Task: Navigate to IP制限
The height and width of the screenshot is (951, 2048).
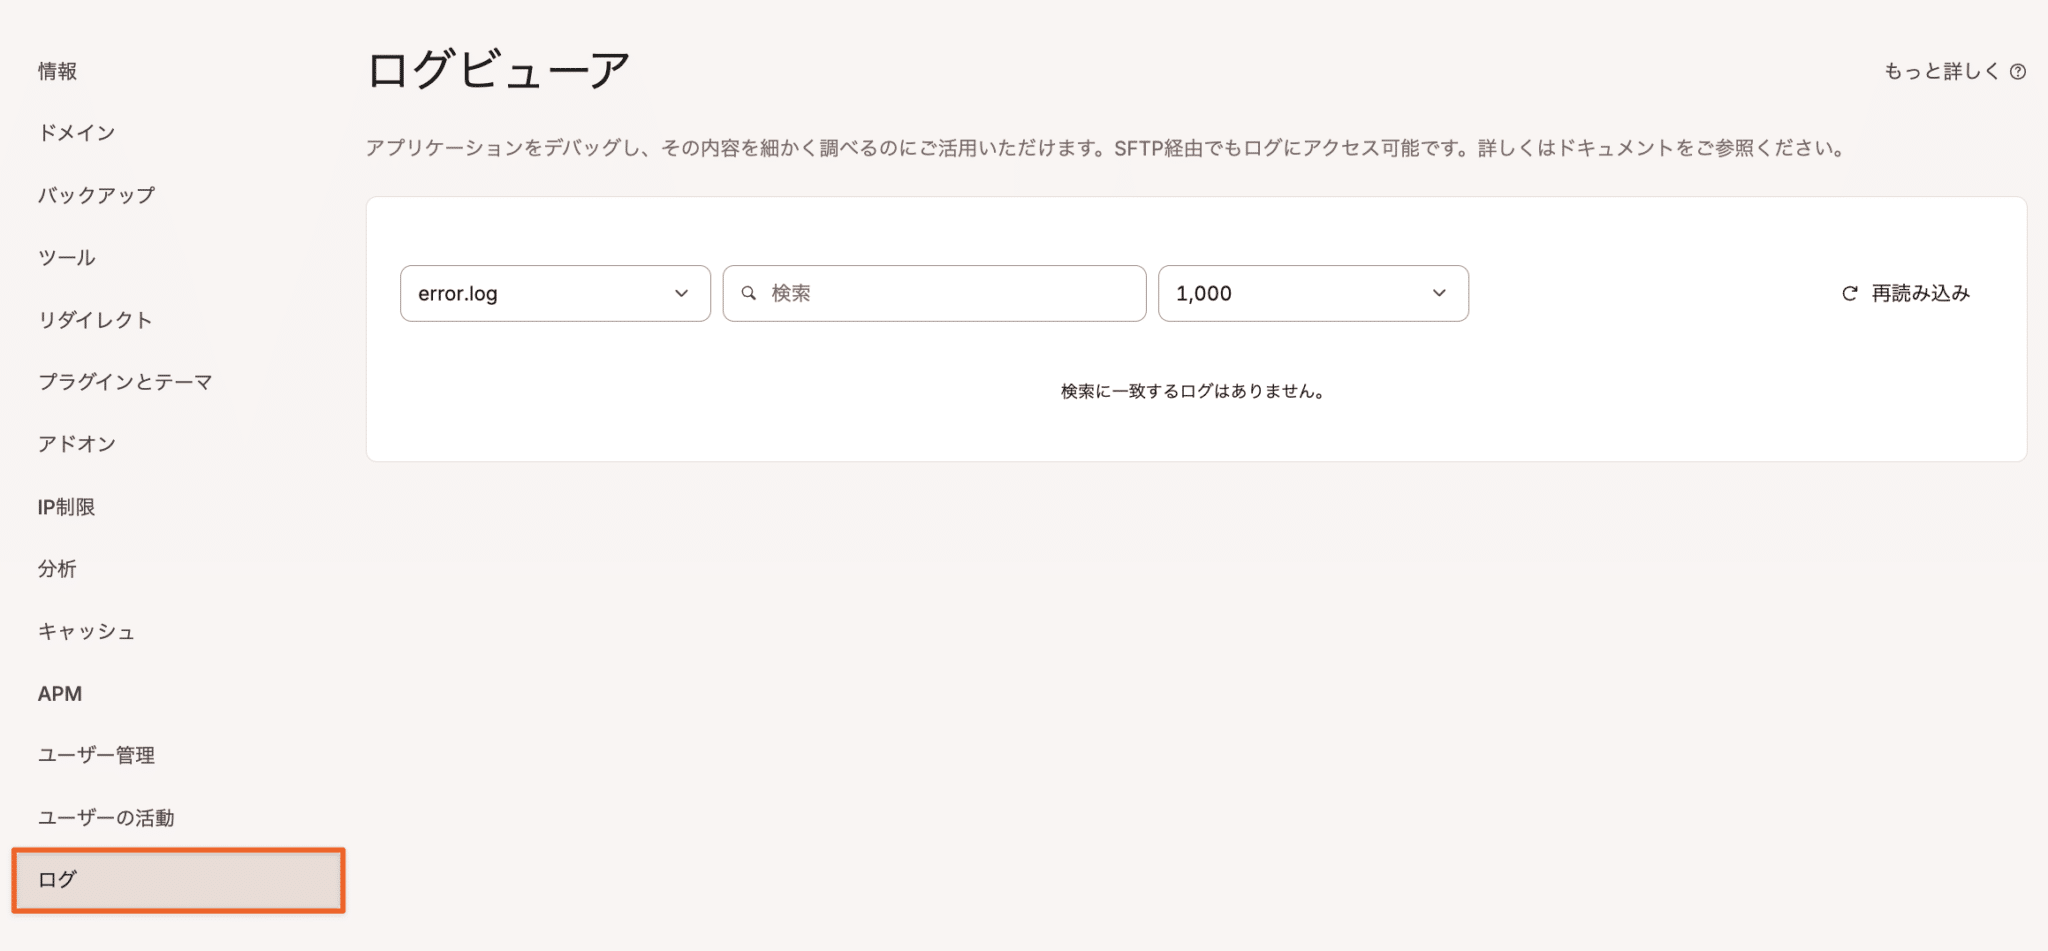Action: point(66,506)
